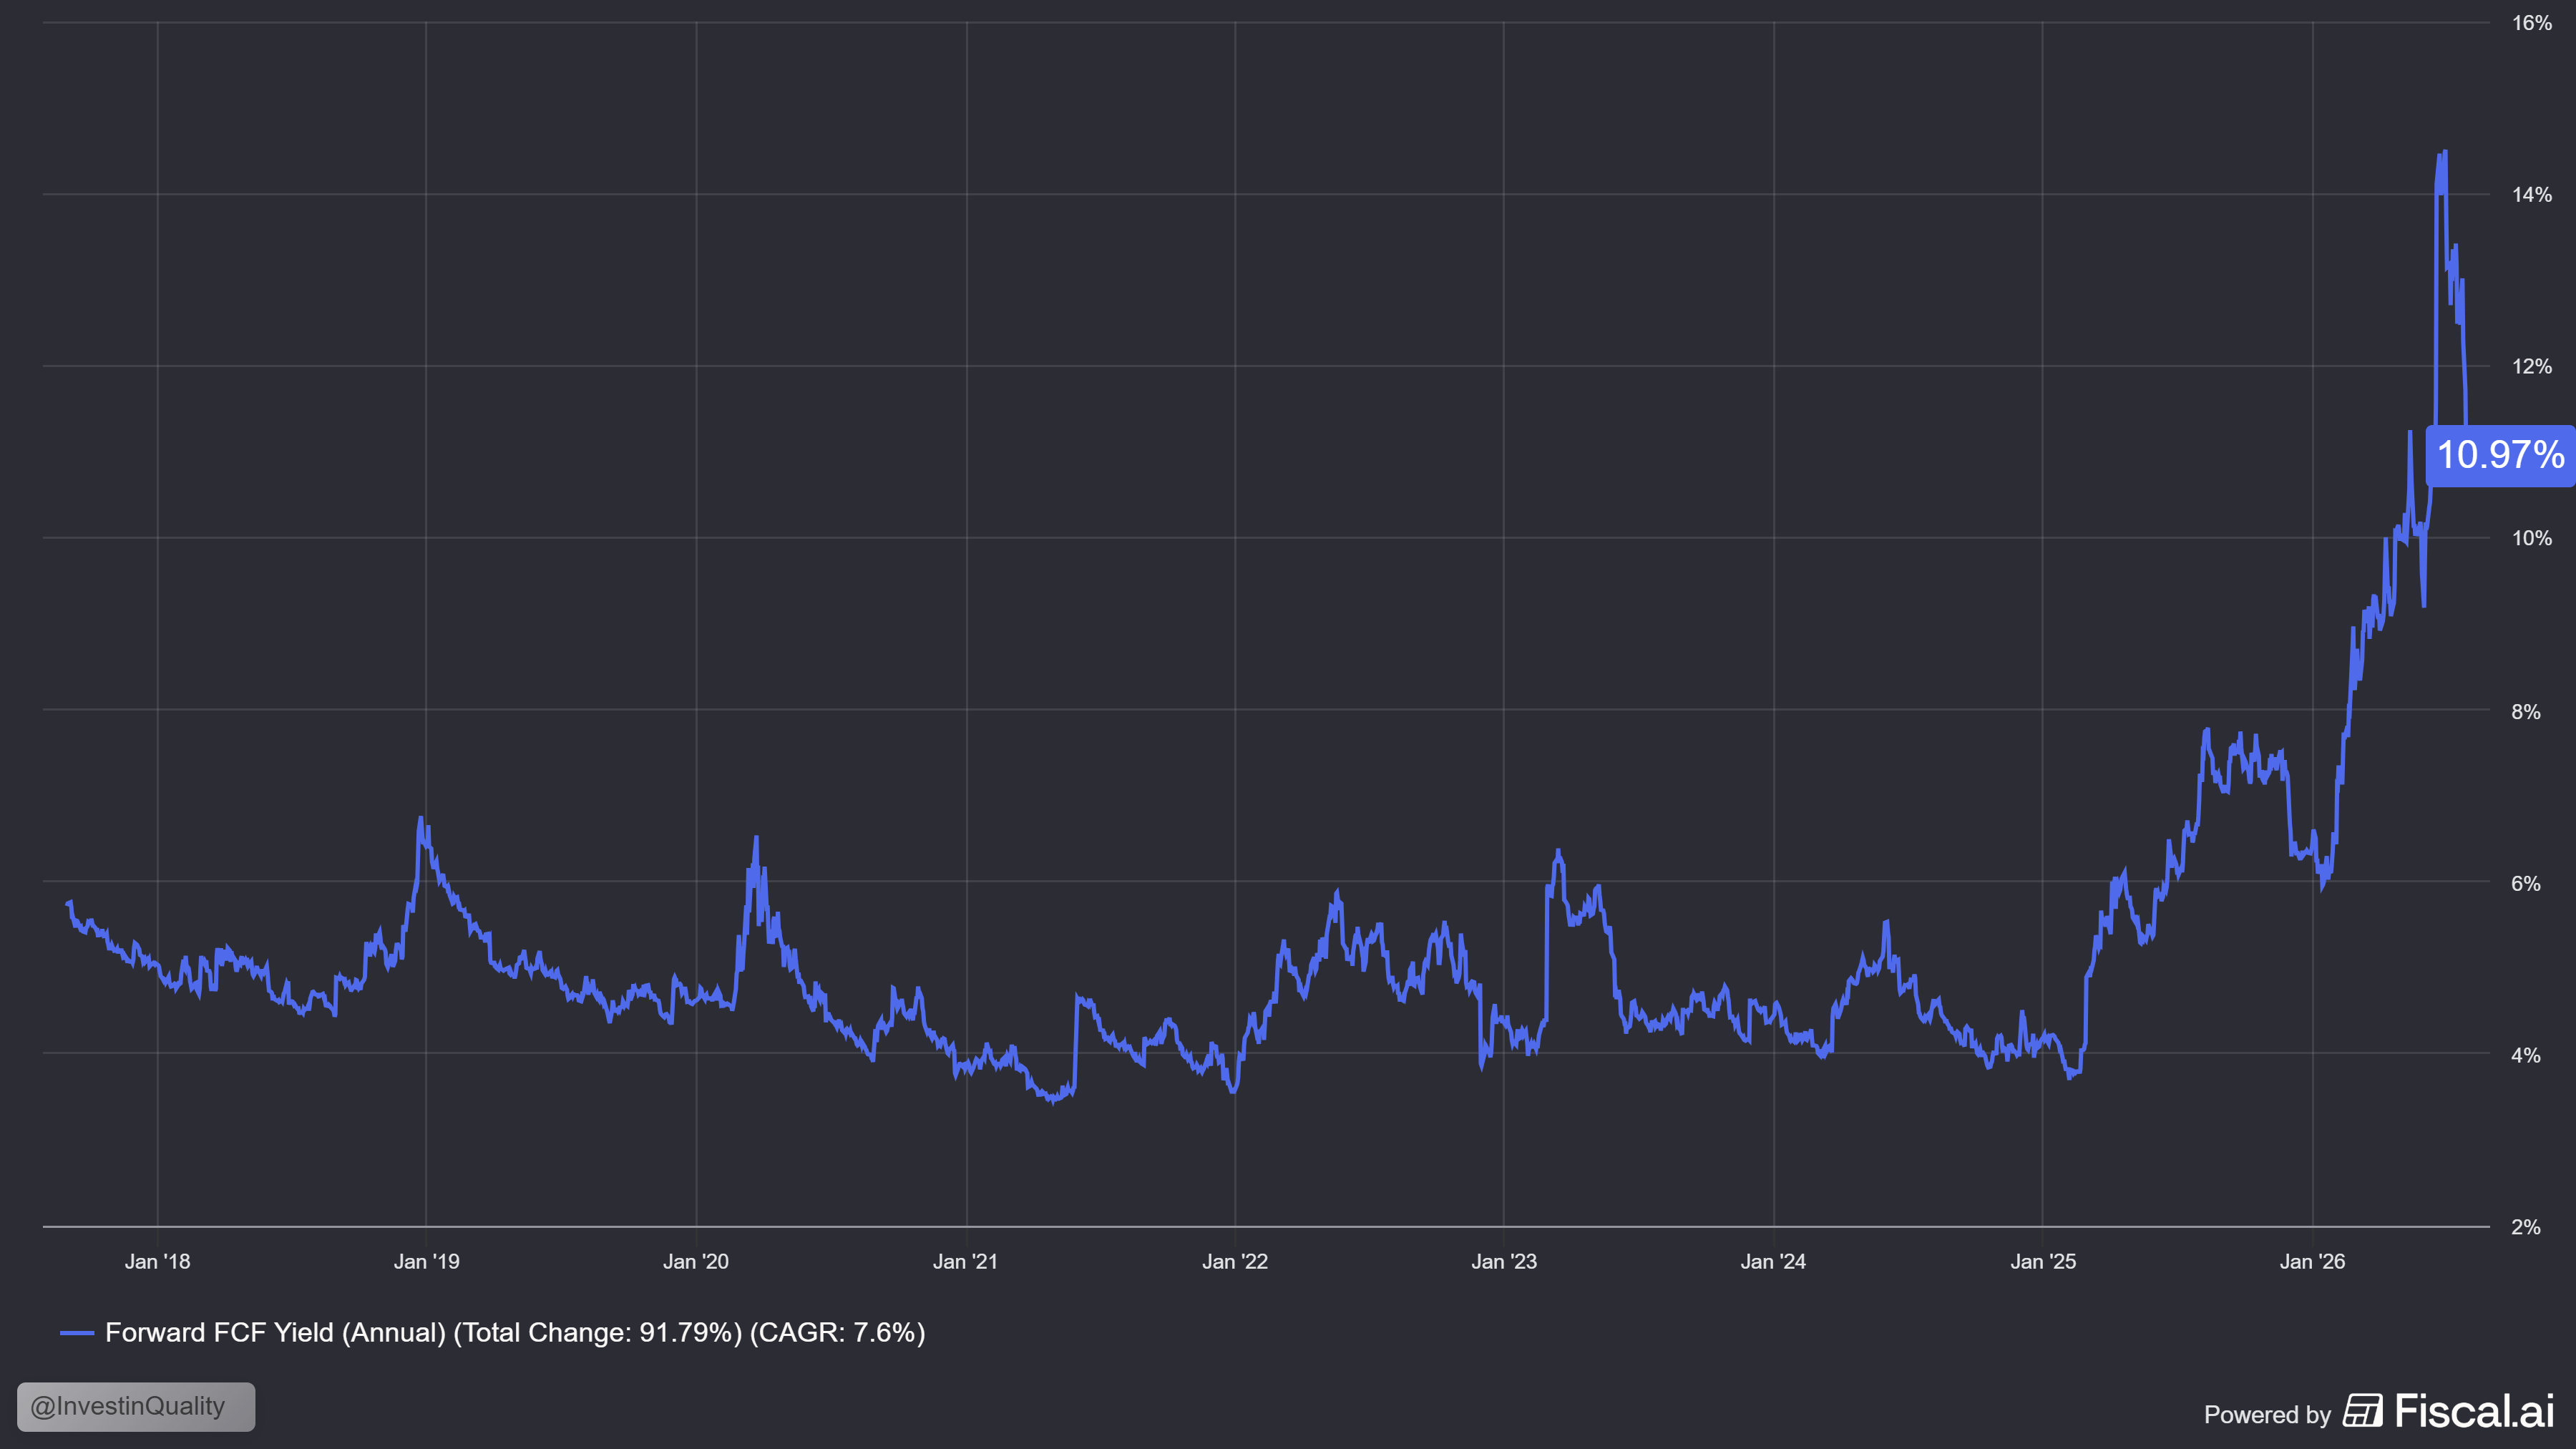2576x1449 pixels.
Task: Open the @InvestinQuality watermark badge
Action: pos(136,1406)
